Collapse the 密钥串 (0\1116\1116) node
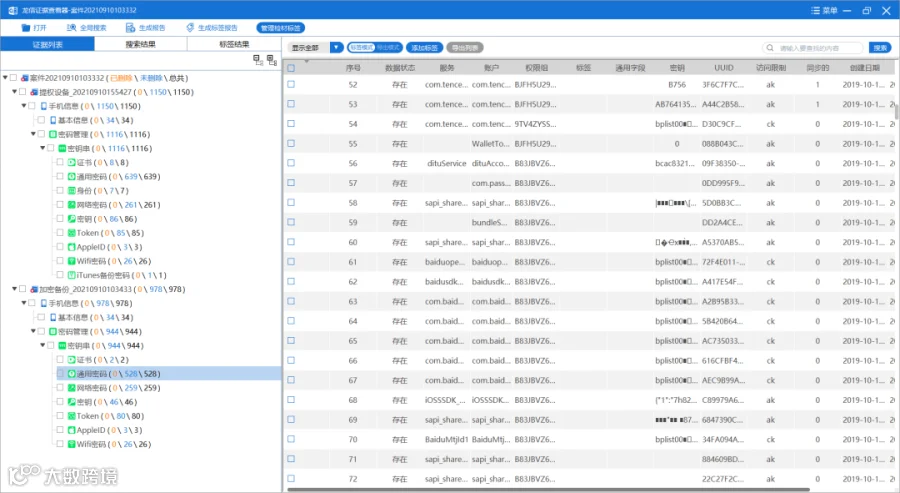Viewport: 900px width, 493px height. click(x=42, y=148)
